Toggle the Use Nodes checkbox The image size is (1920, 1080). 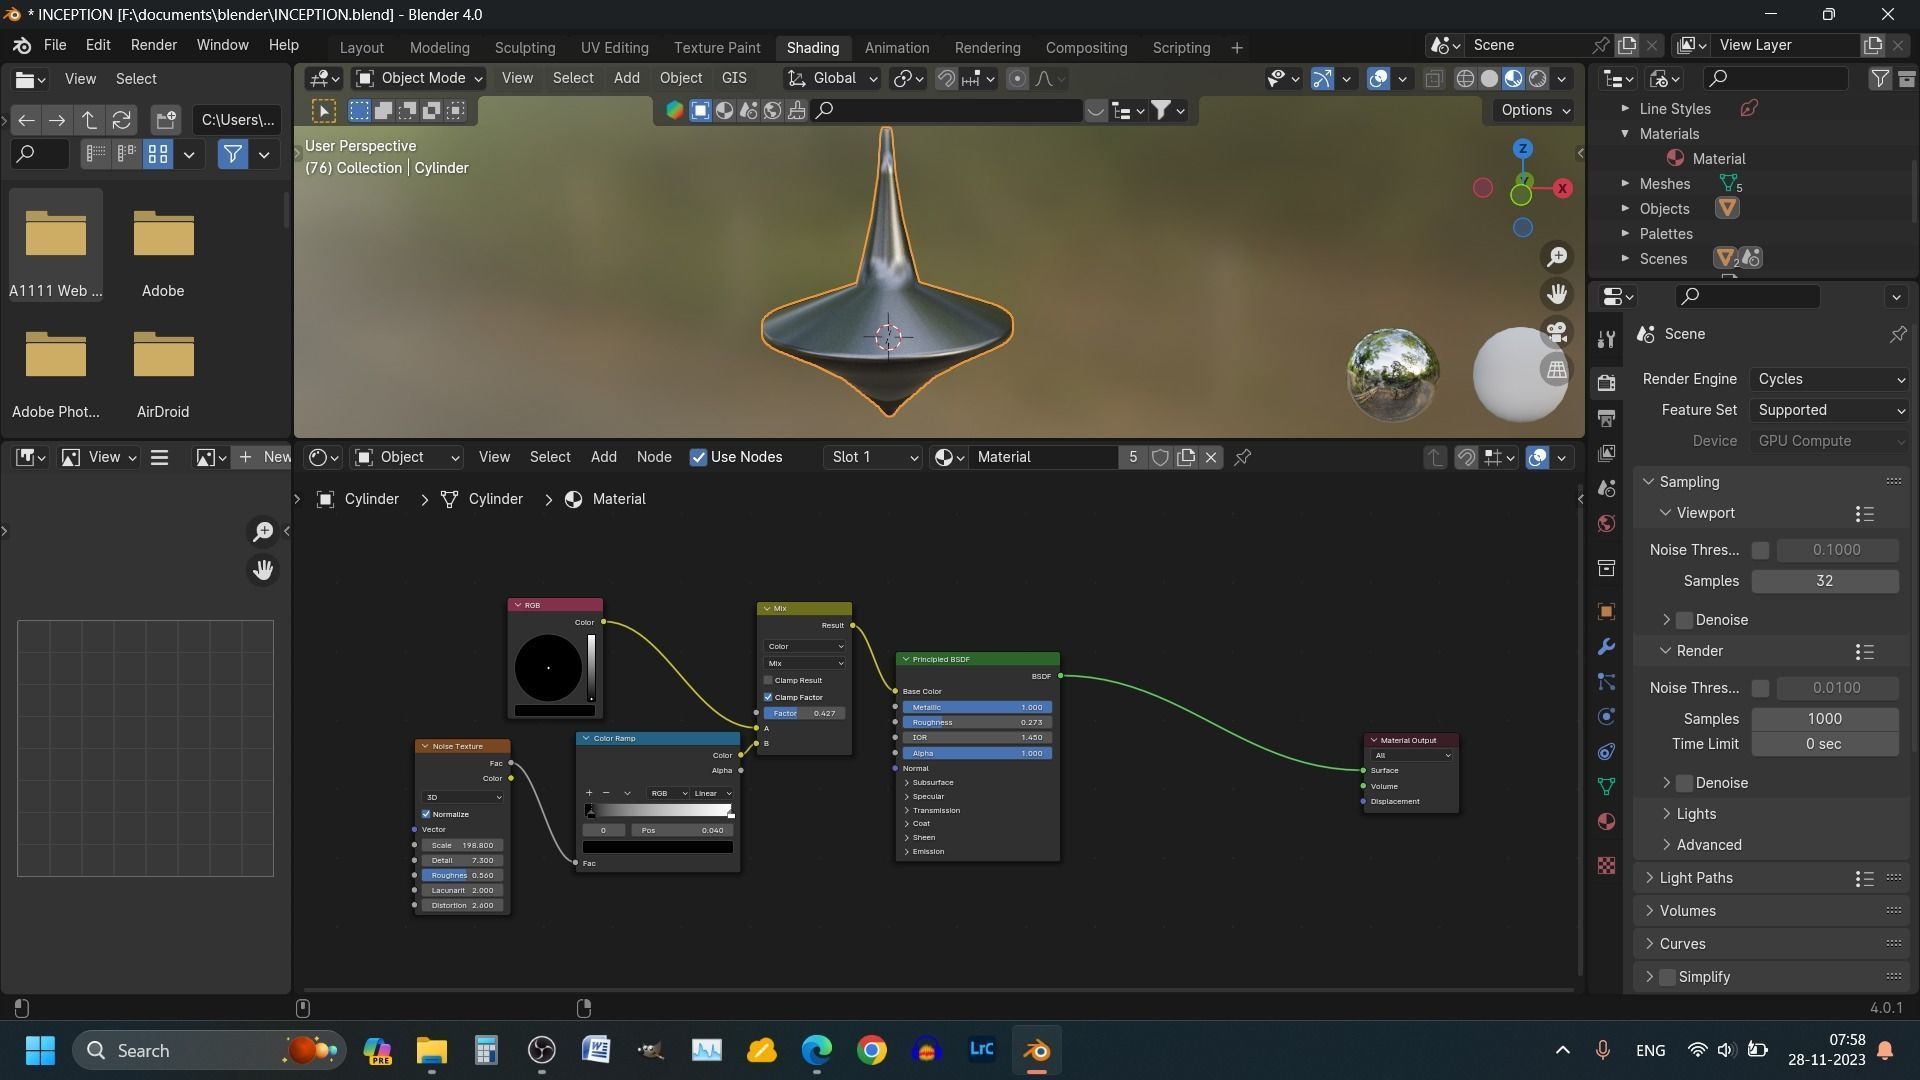tap(699, 457)
